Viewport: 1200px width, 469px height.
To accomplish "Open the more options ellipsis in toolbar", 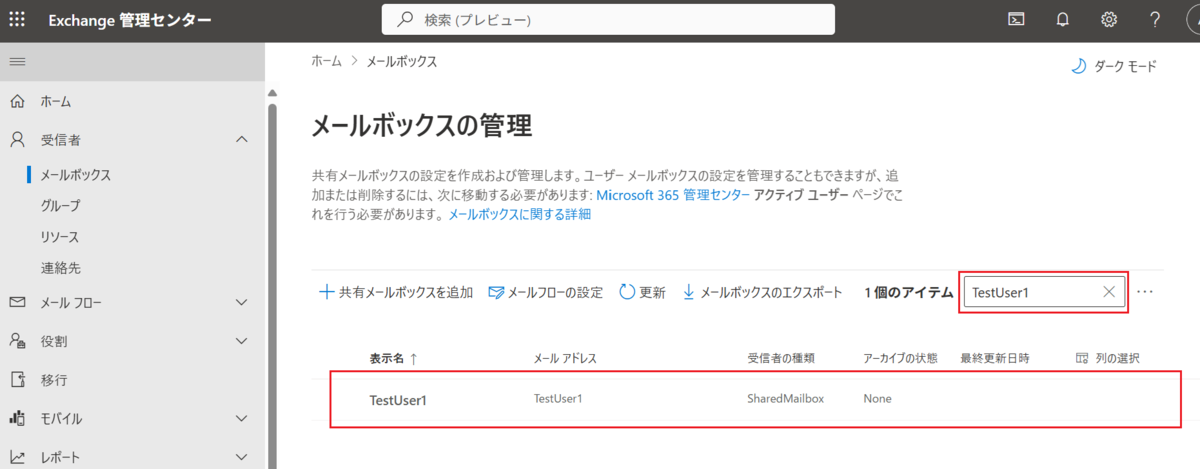I will point(1146,292).
